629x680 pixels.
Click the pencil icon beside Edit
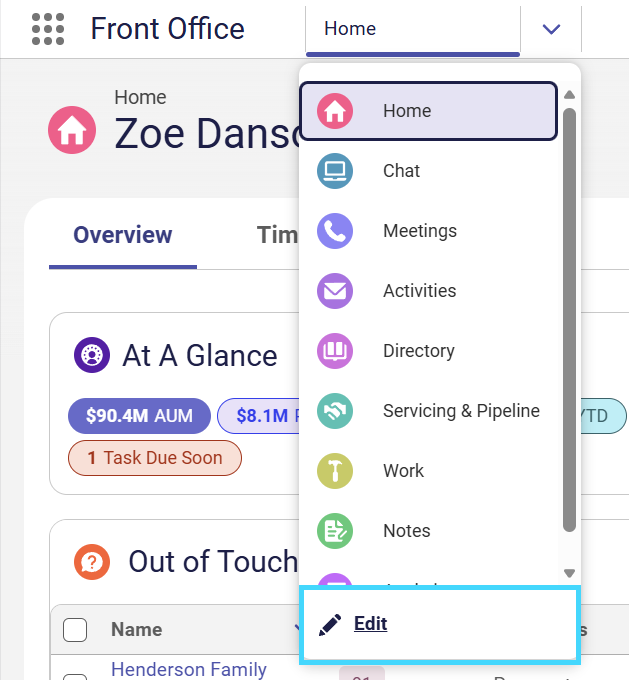pyautogui.click(x=330, y=625)
